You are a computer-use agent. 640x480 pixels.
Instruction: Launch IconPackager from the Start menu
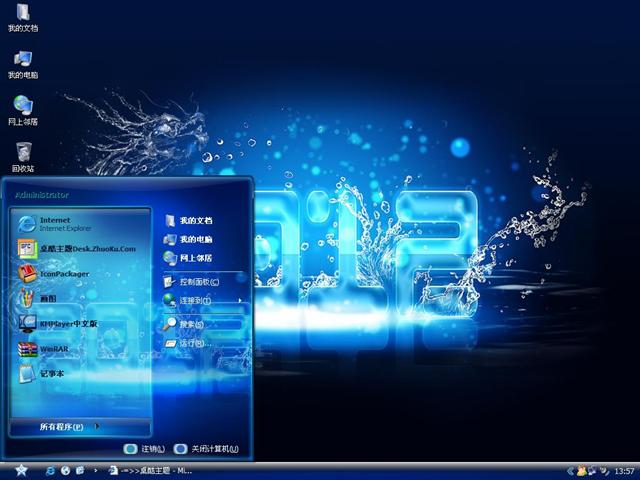64,274
